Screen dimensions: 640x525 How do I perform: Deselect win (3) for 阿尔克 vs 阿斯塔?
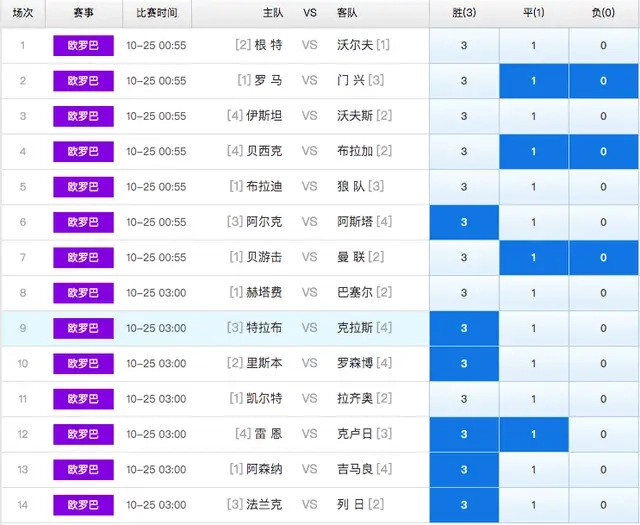(x=464, y=222)
